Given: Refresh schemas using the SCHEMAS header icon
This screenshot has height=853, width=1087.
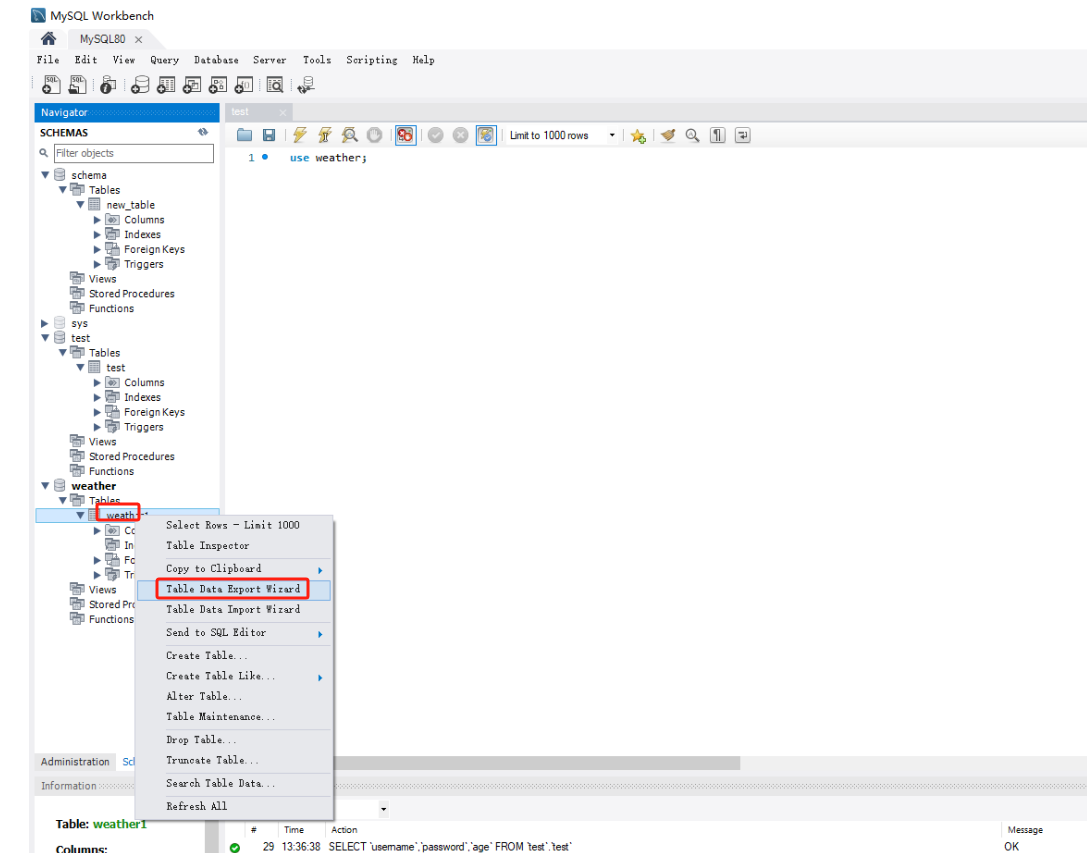Looking at the screenshot, I should click(202, 132).
